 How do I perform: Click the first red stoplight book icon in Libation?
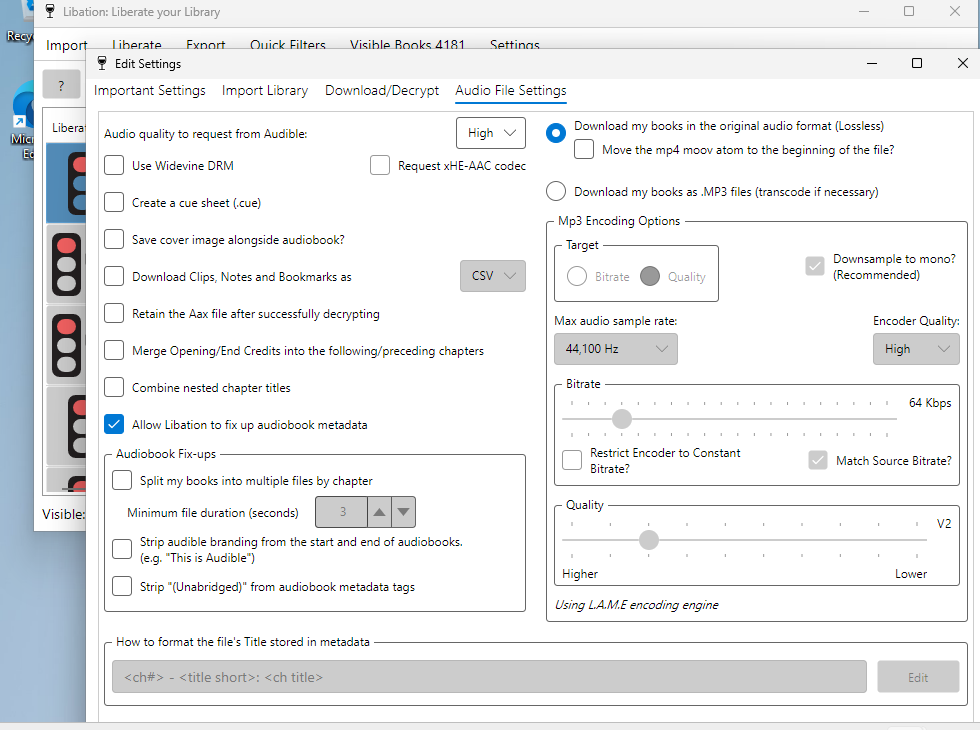tap(77, 184)
